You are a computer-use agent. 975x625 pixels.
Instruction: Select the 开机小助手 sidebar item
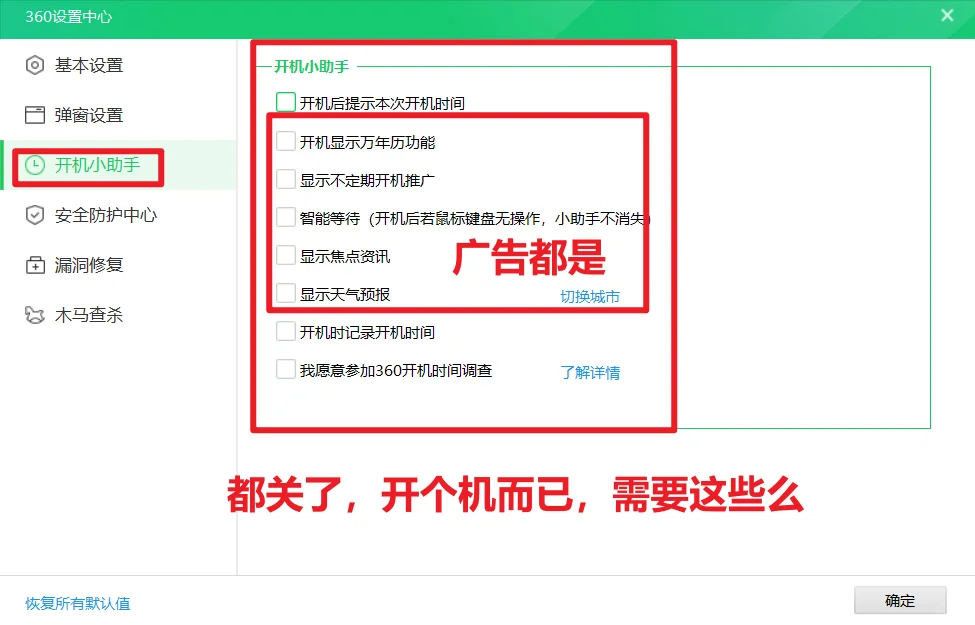tap(118, 165)
